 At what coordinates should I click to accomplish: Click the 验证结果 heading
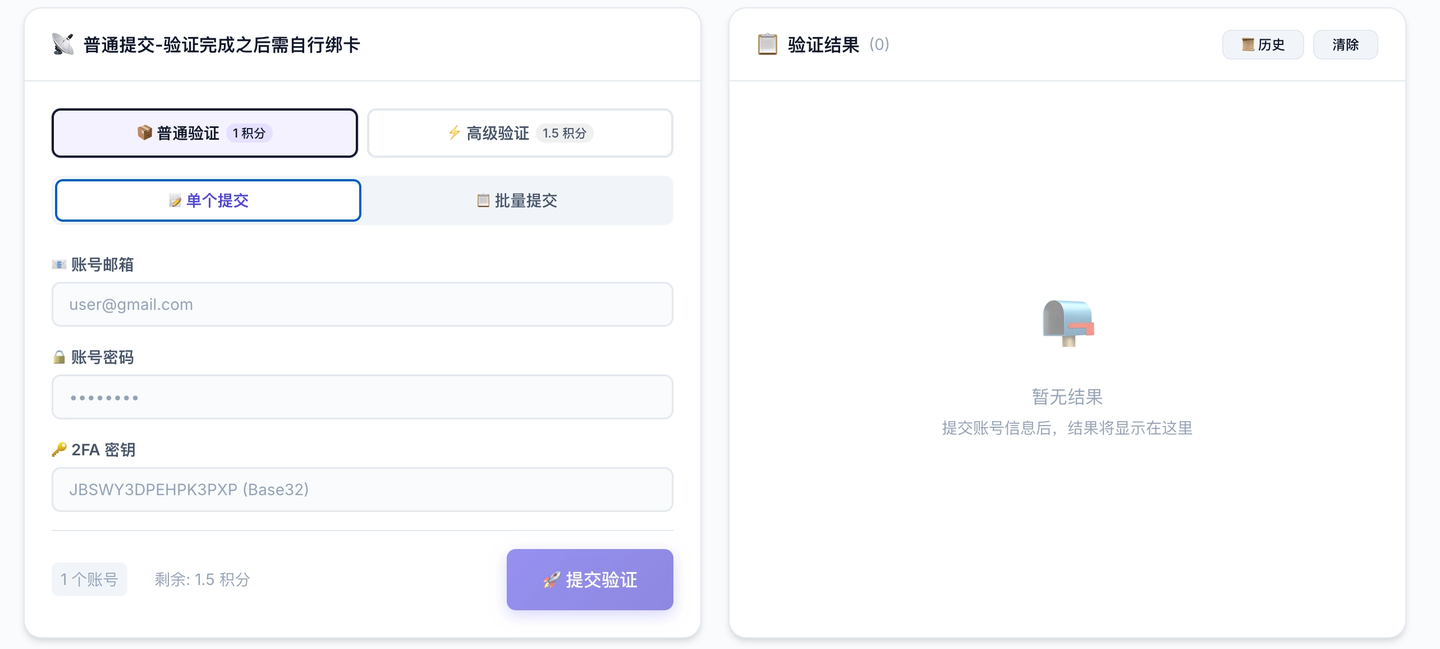point(823,45)
